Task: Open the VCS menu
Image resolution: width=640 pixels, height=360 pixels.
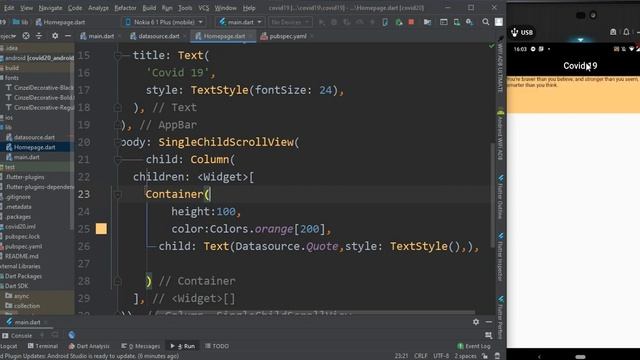Action: pos(203,8)
